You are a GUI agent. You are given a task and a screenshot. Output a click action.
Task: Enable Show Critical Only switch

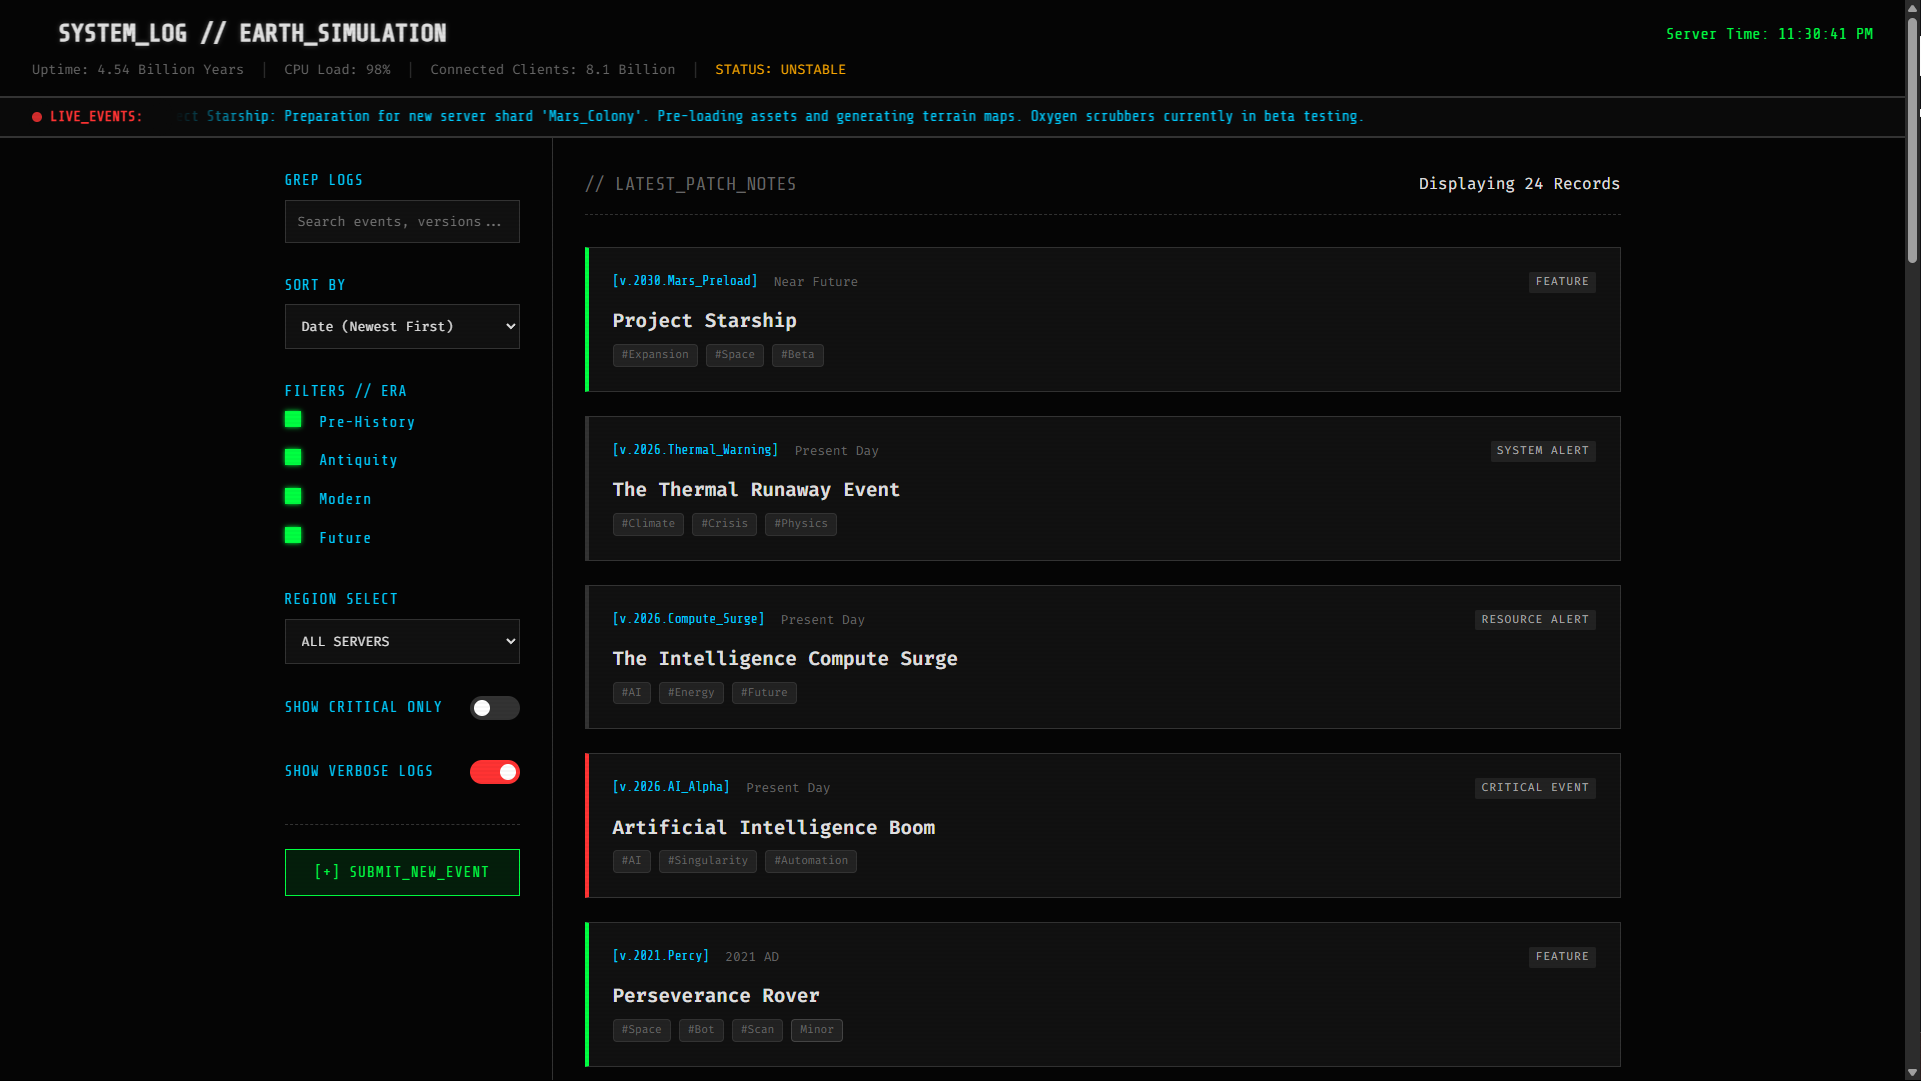pos(494,708)
